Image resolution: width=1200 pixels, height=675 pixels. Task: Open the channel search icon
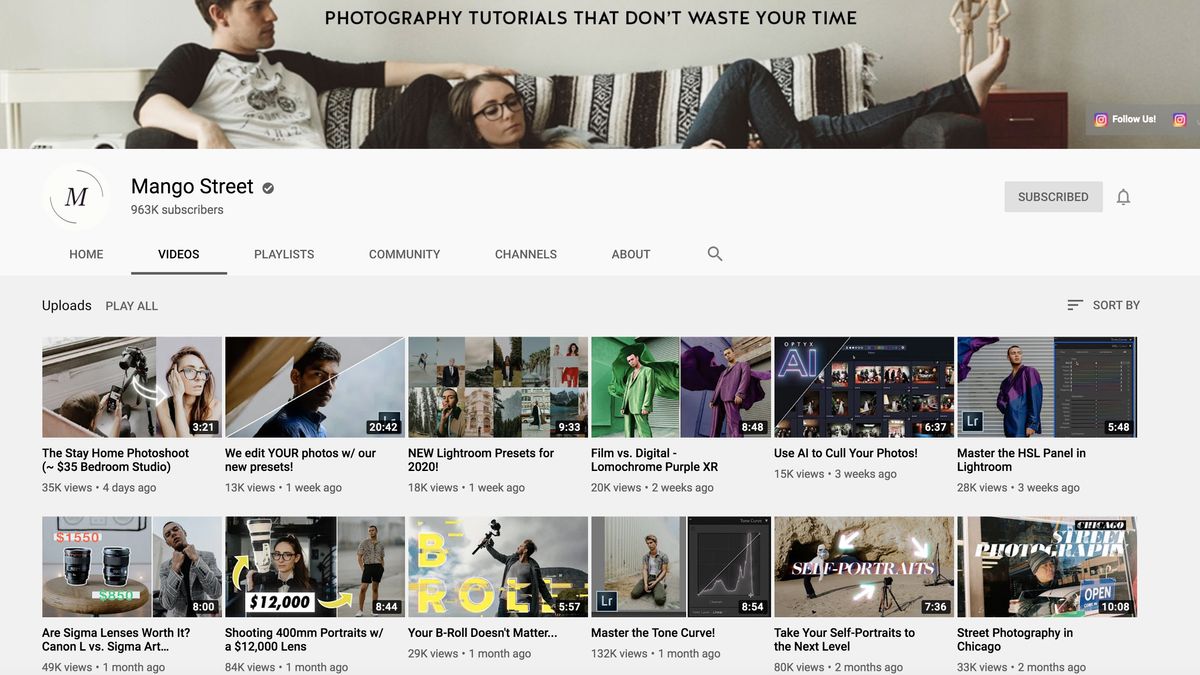click(x=714, y=254)
